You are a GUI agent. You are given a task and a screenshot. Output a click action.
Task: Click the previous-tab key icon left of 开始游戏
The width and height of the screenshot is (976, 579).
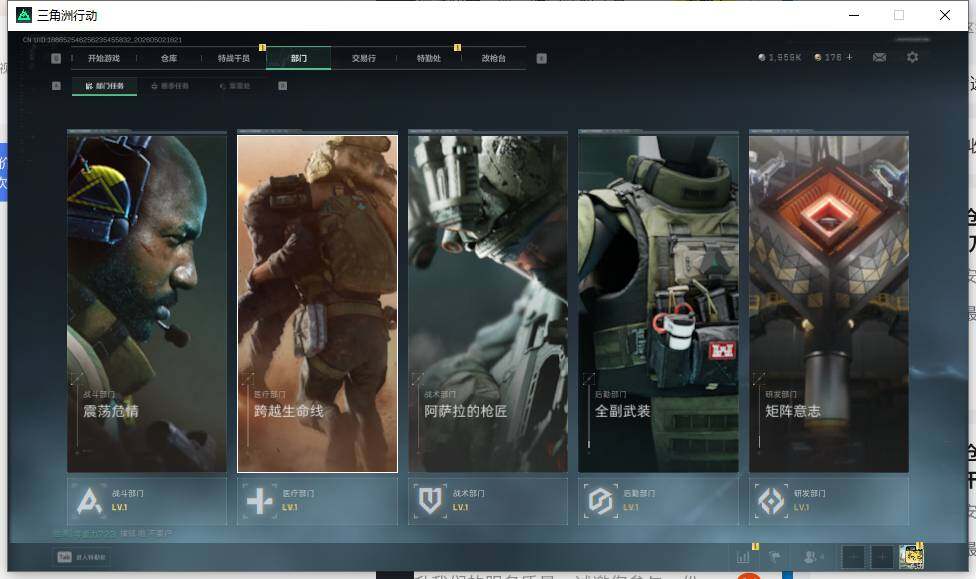click(x=56, y=59)
